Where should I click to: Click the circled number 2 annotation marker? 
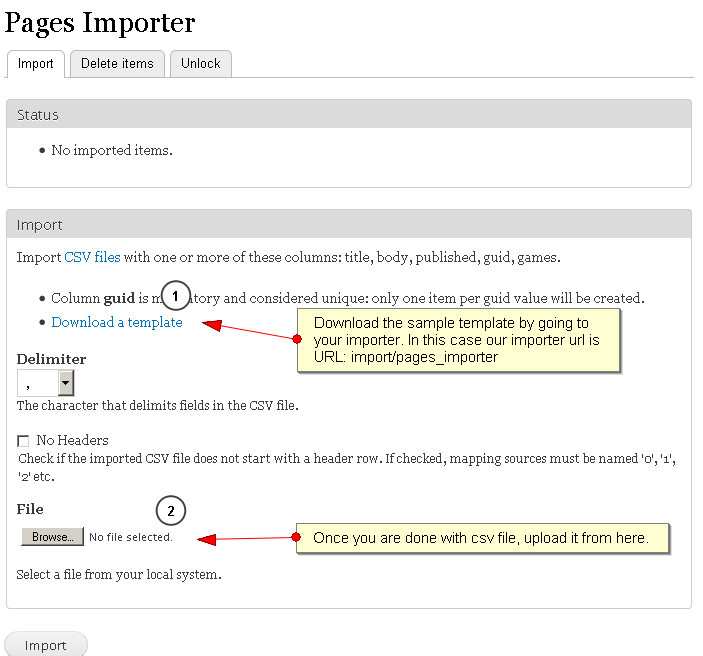coord(171,511)
